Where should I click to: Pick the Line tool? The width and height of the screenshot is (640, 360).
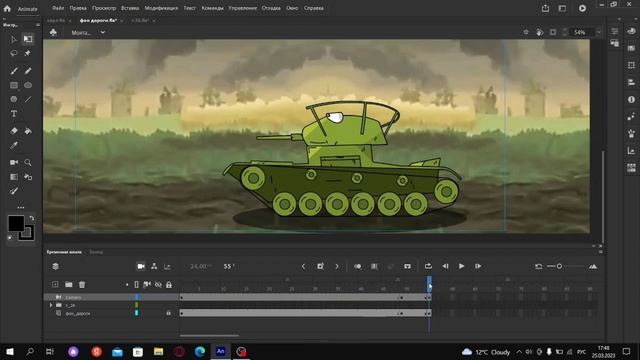click(28, 99)
